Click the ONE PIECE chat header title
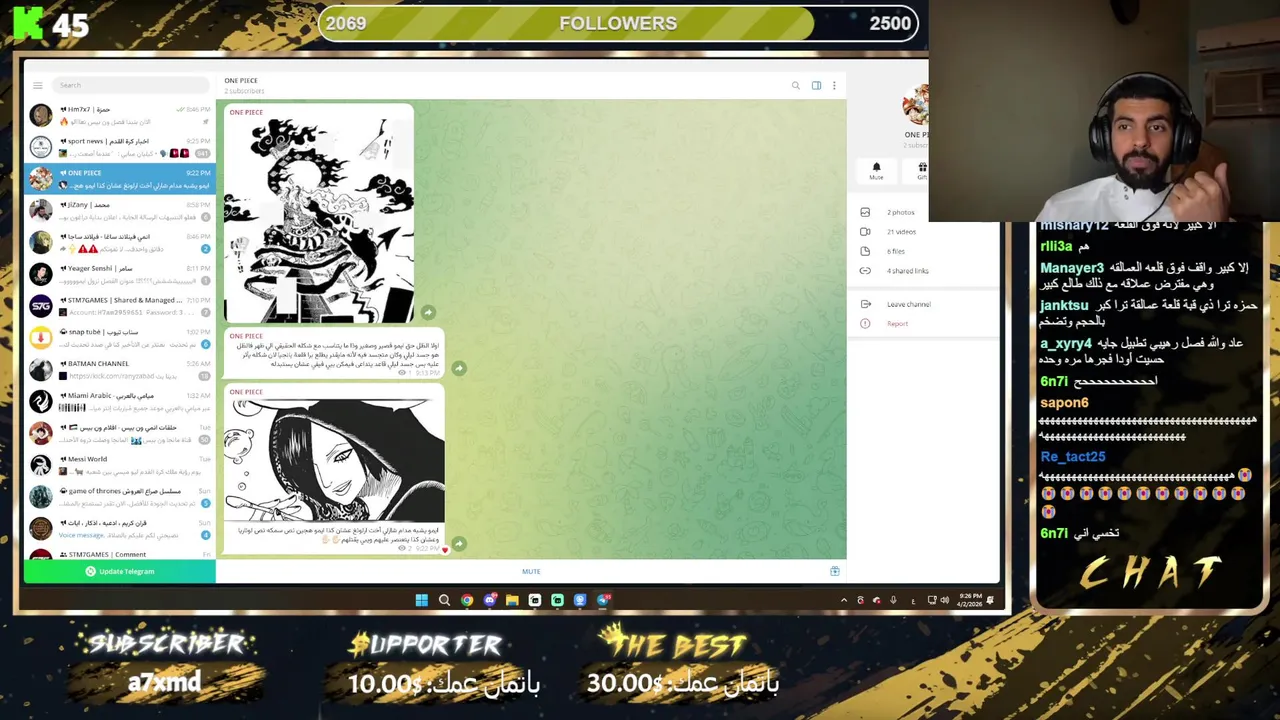 241,81
